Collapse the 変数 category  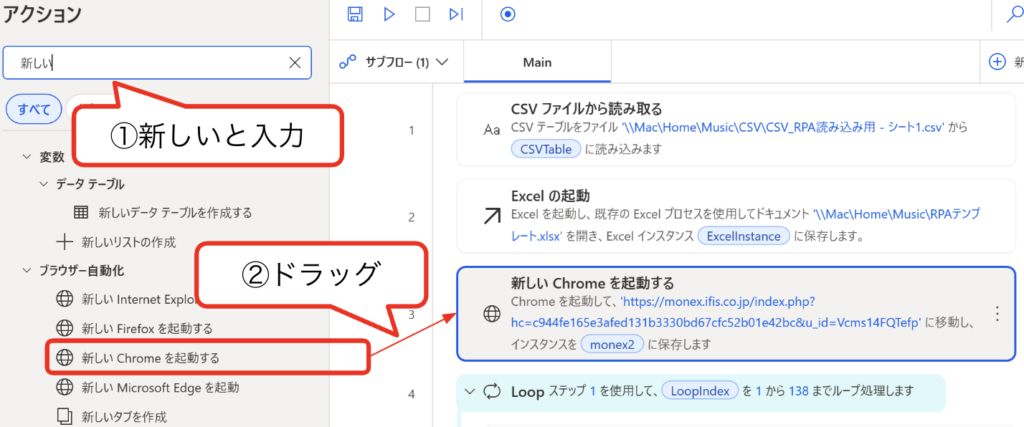pos(27,157)
